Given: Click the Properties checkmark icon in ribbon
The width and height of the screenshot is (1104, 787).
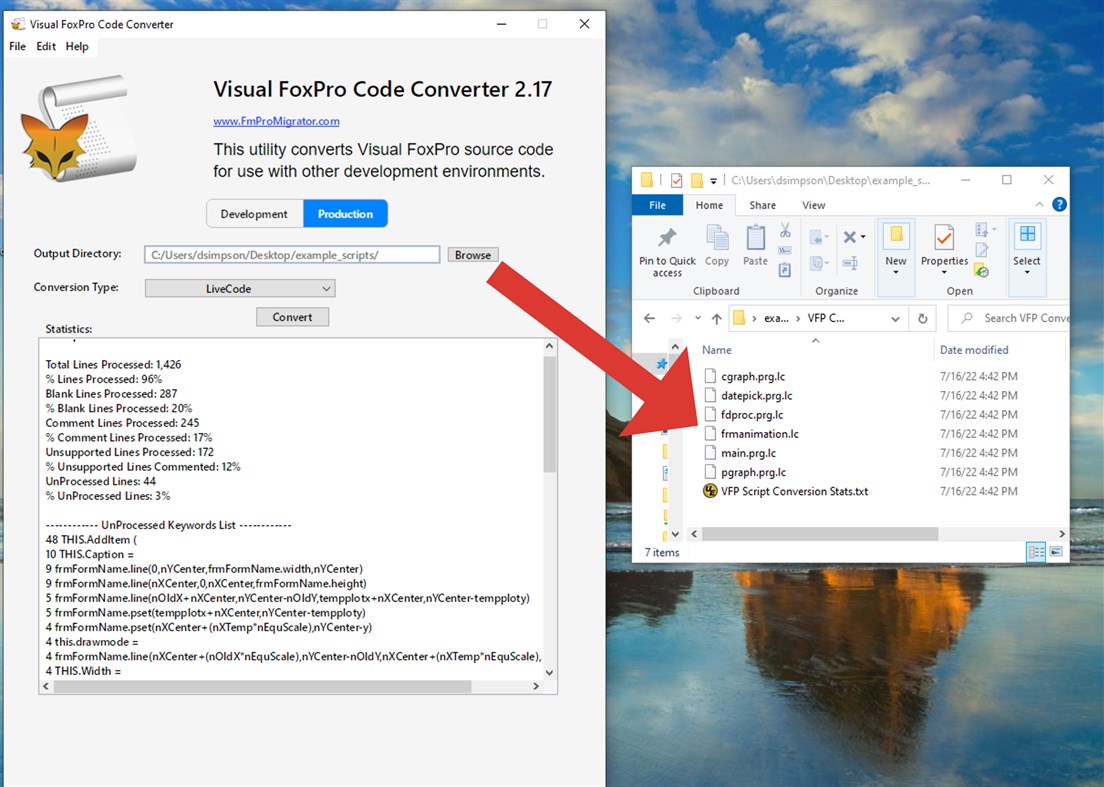Looking at the screenshot, I should [944, 238].
